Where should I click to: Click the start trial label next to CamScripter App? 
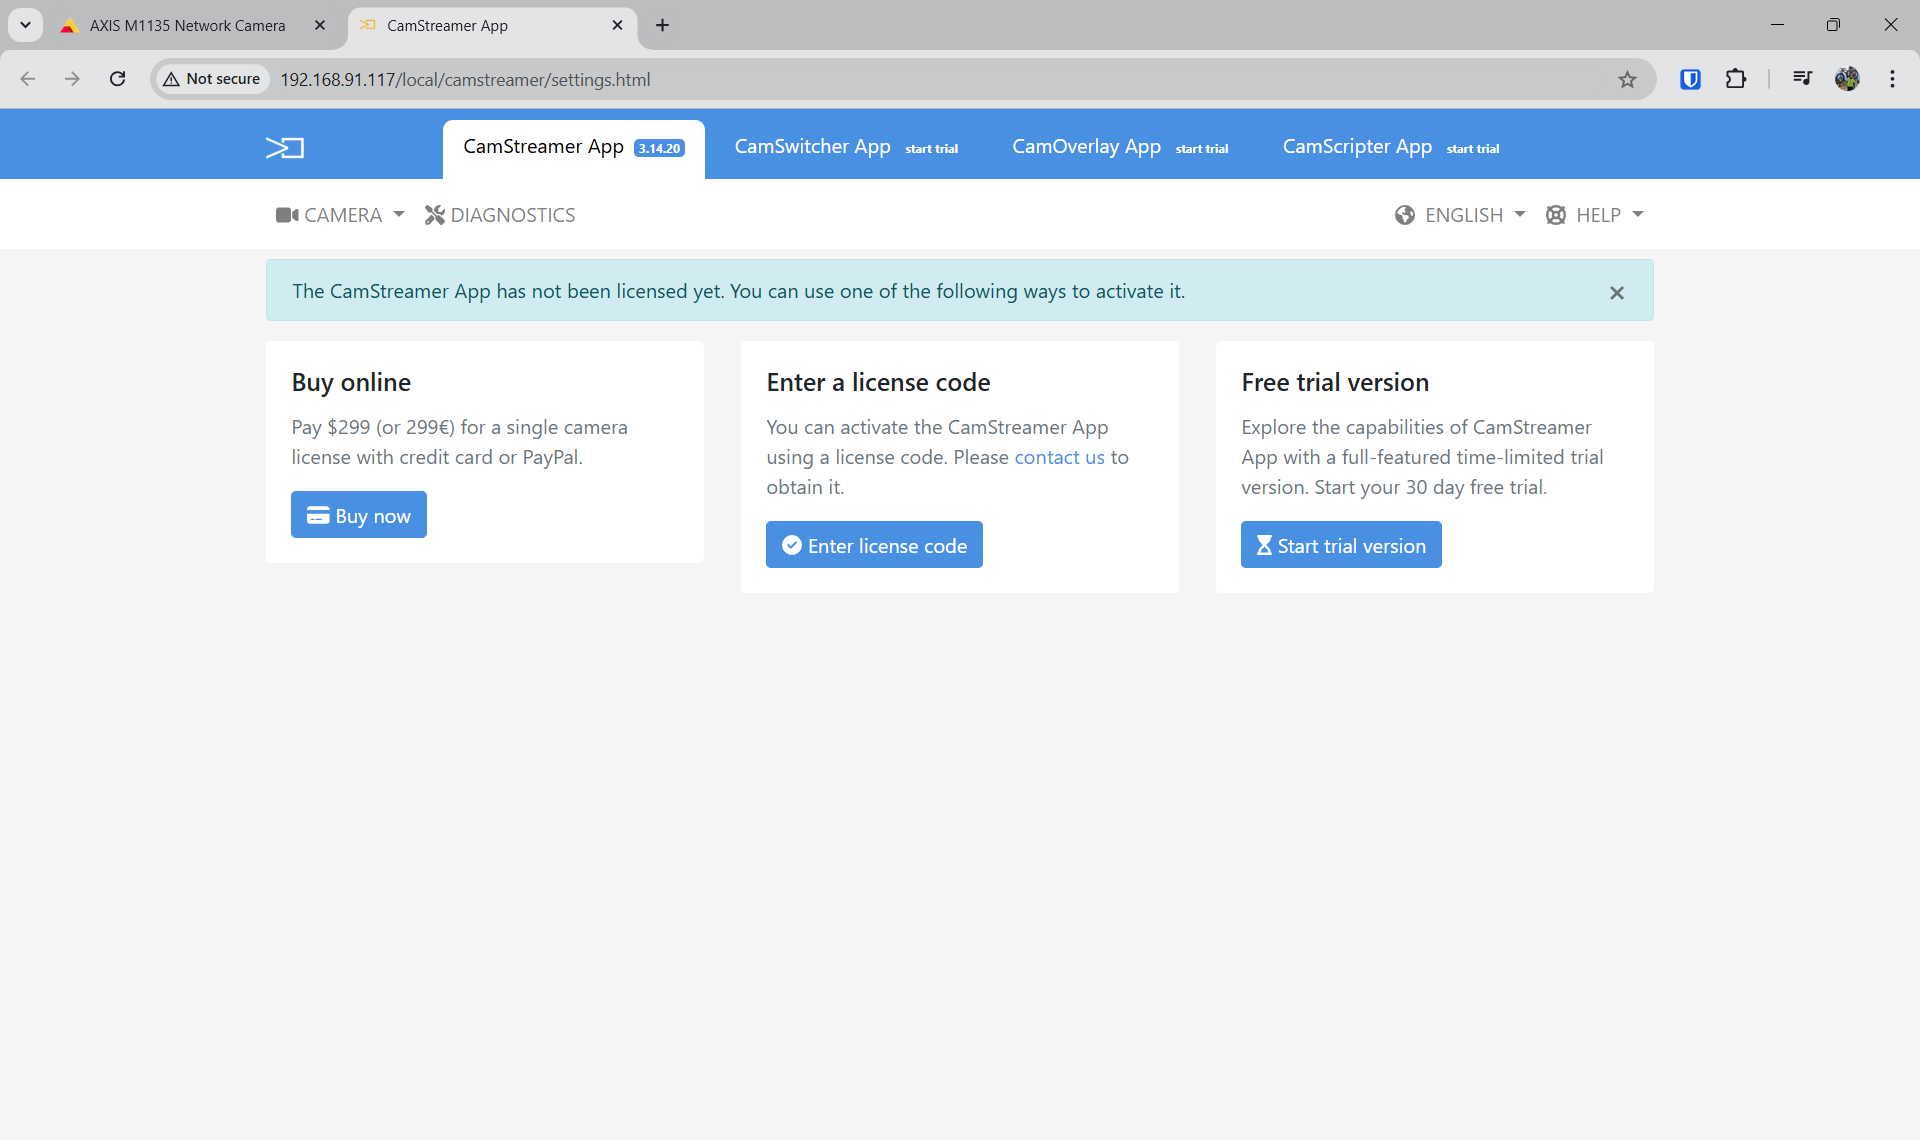[1472, 149]
